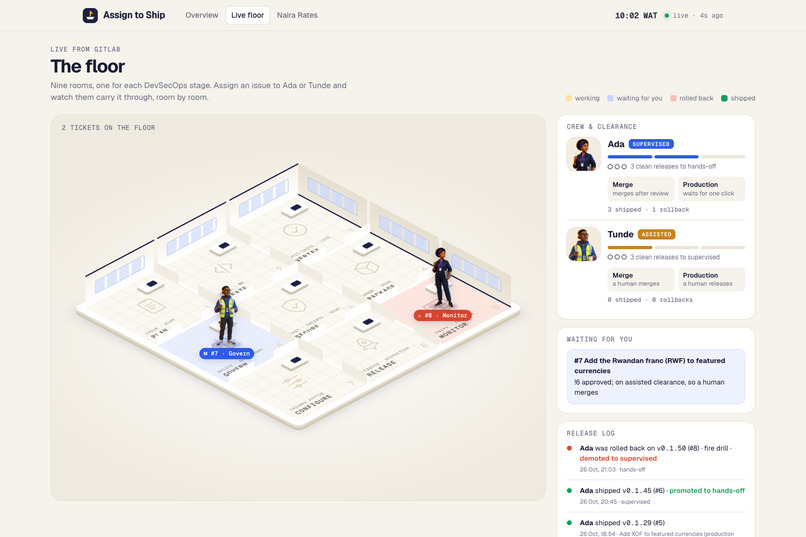Click the three circles under Tunde's progress

coord(617,257)
